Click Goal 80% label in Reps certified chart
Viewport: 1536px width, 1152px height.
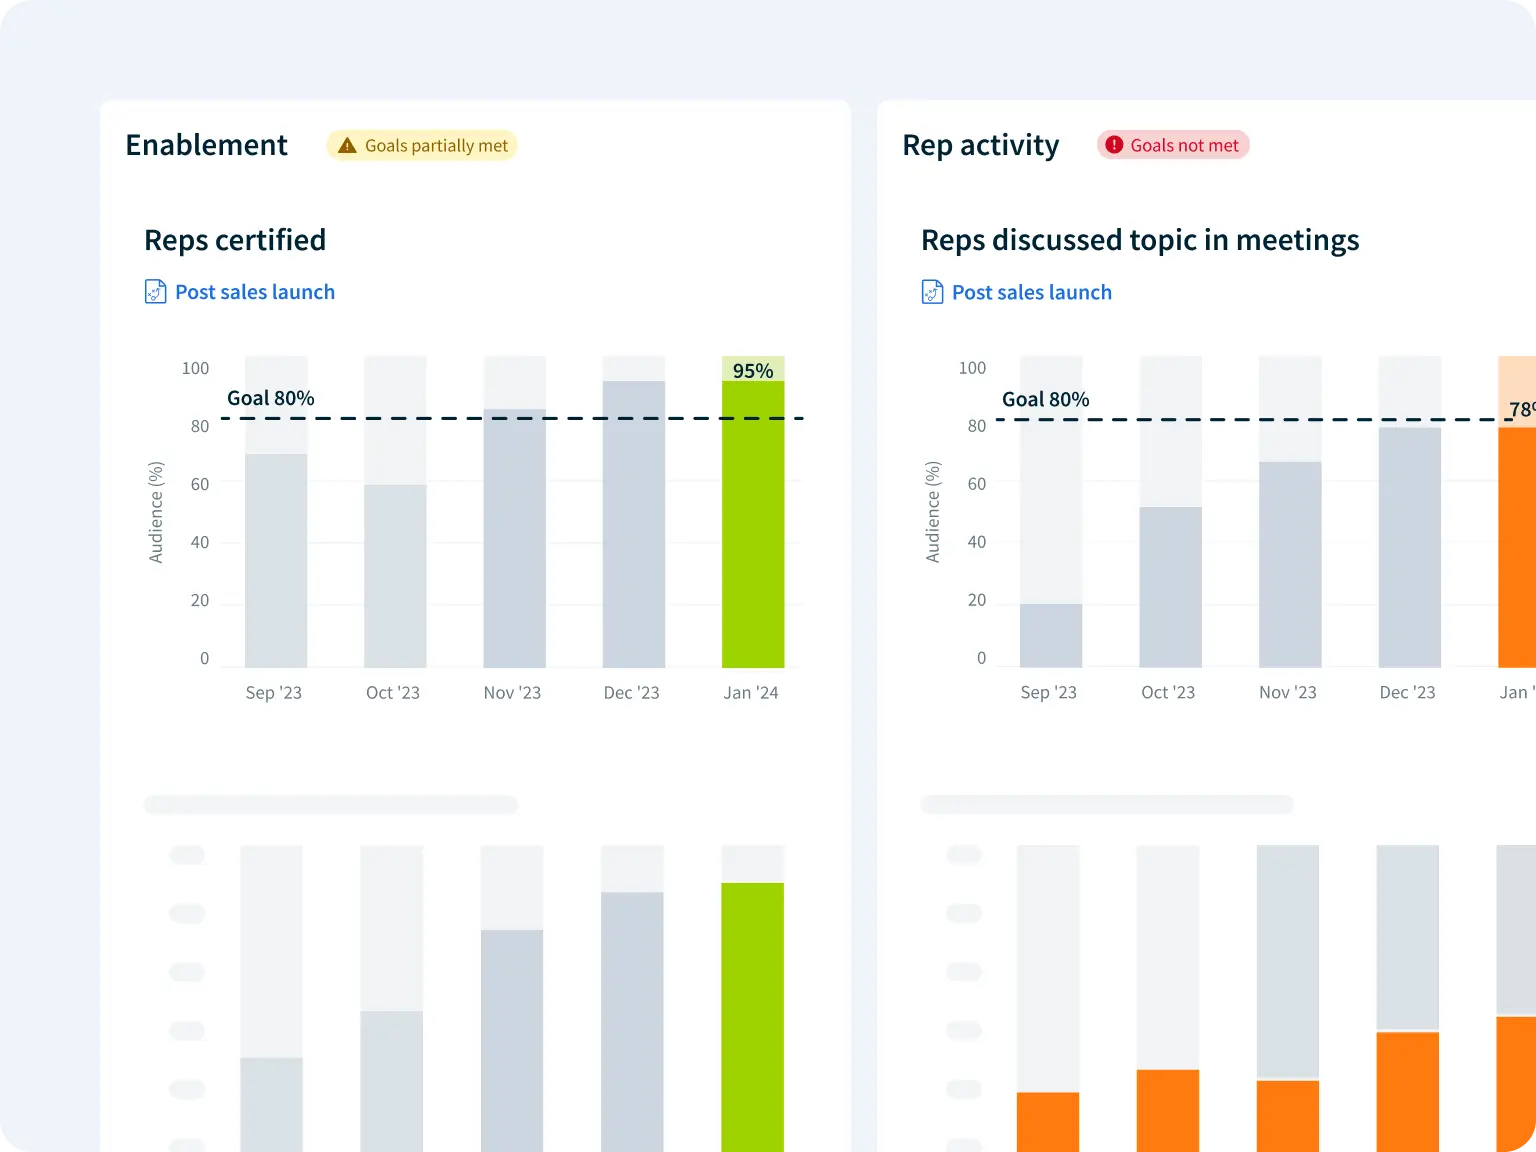point(271,398)
